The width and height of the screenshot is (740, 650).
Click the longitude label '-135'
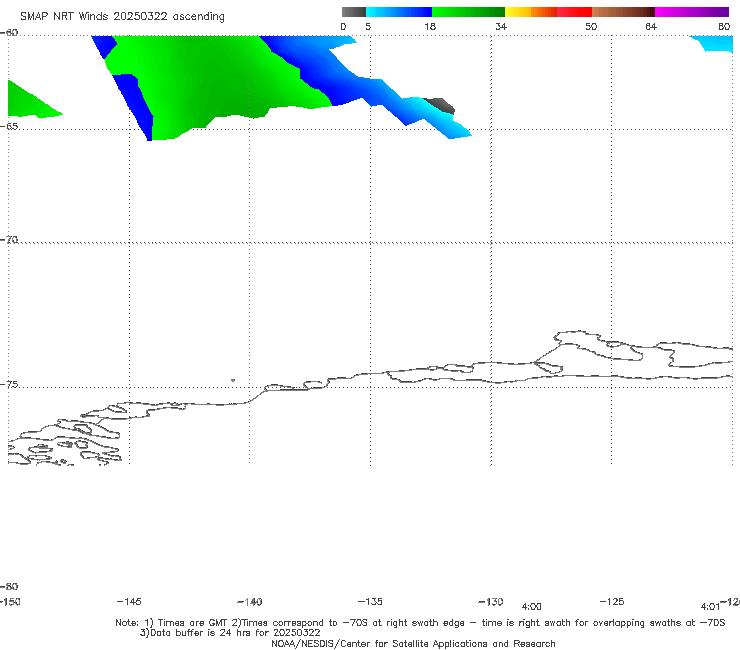[x=370, y=602]
